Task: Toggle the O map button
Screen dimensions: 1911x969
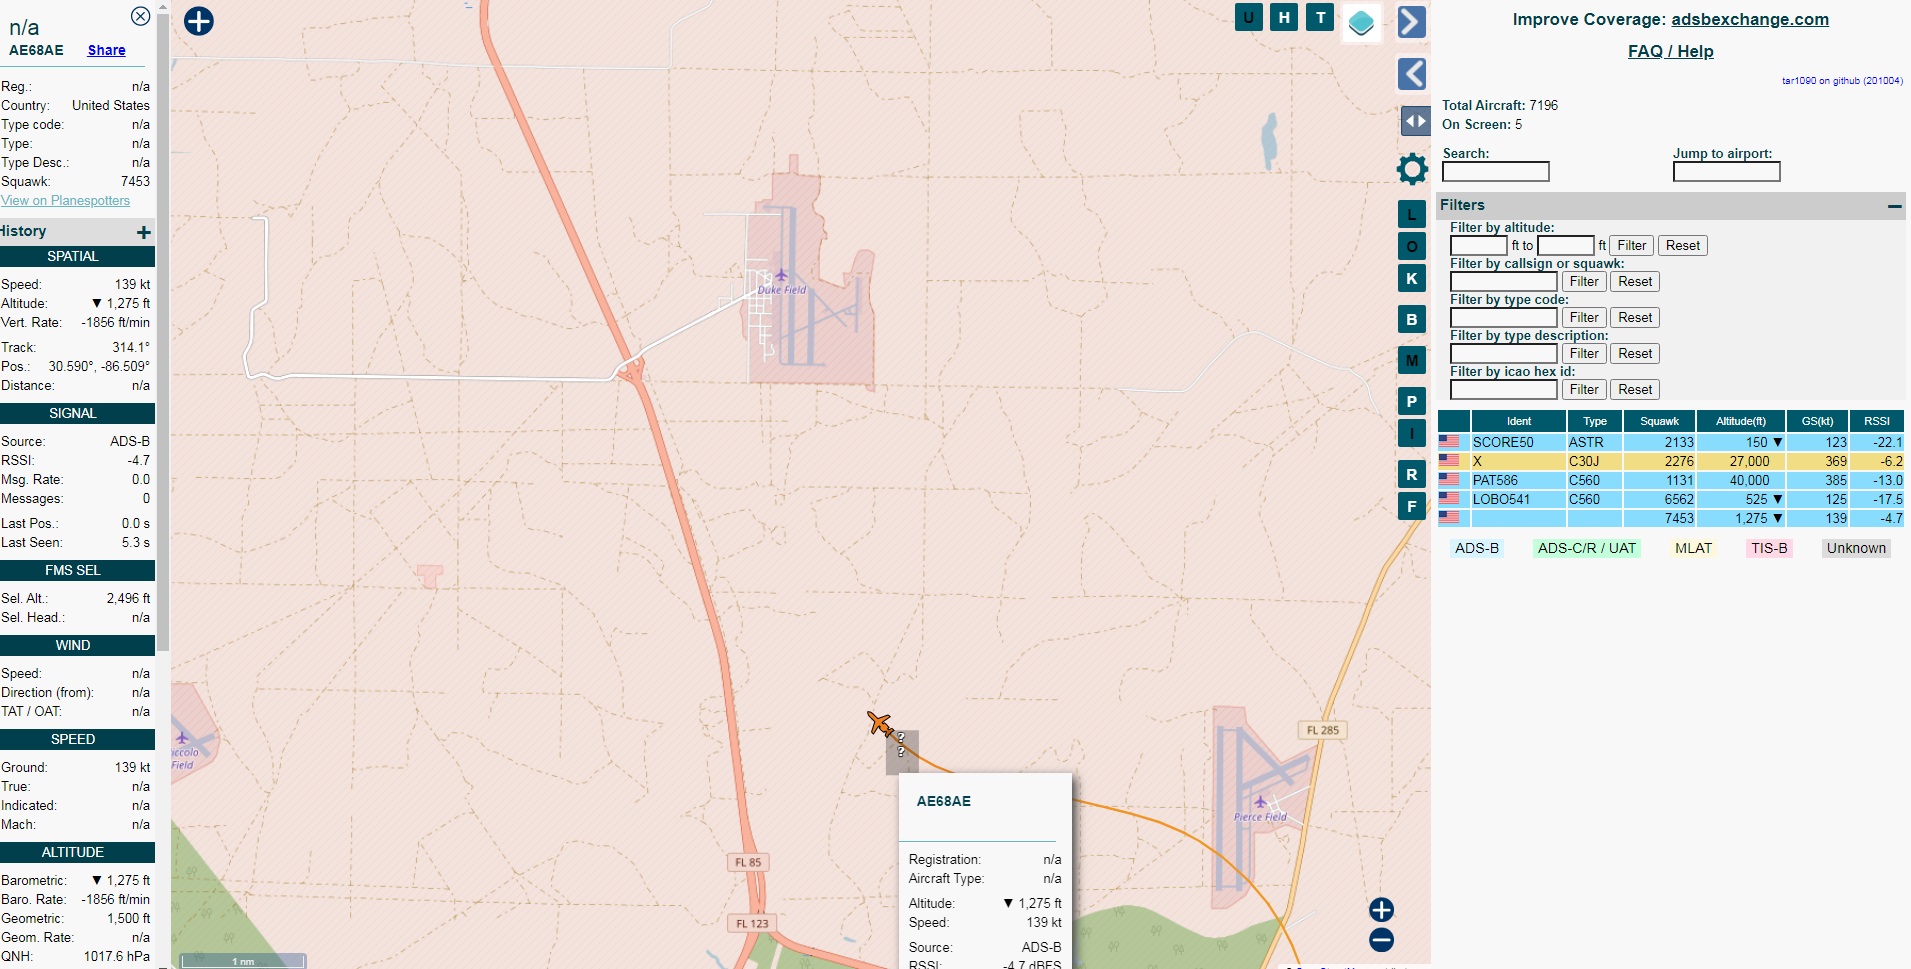Action: 1411,246
